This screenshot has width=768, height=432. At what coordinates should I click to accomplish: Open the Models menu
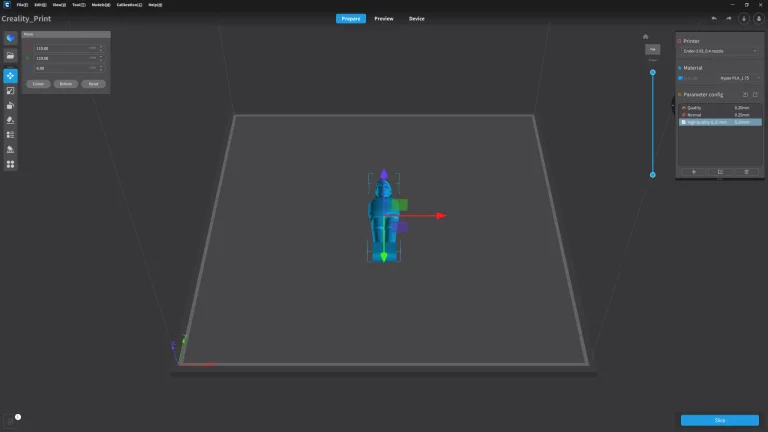(101, 4)
